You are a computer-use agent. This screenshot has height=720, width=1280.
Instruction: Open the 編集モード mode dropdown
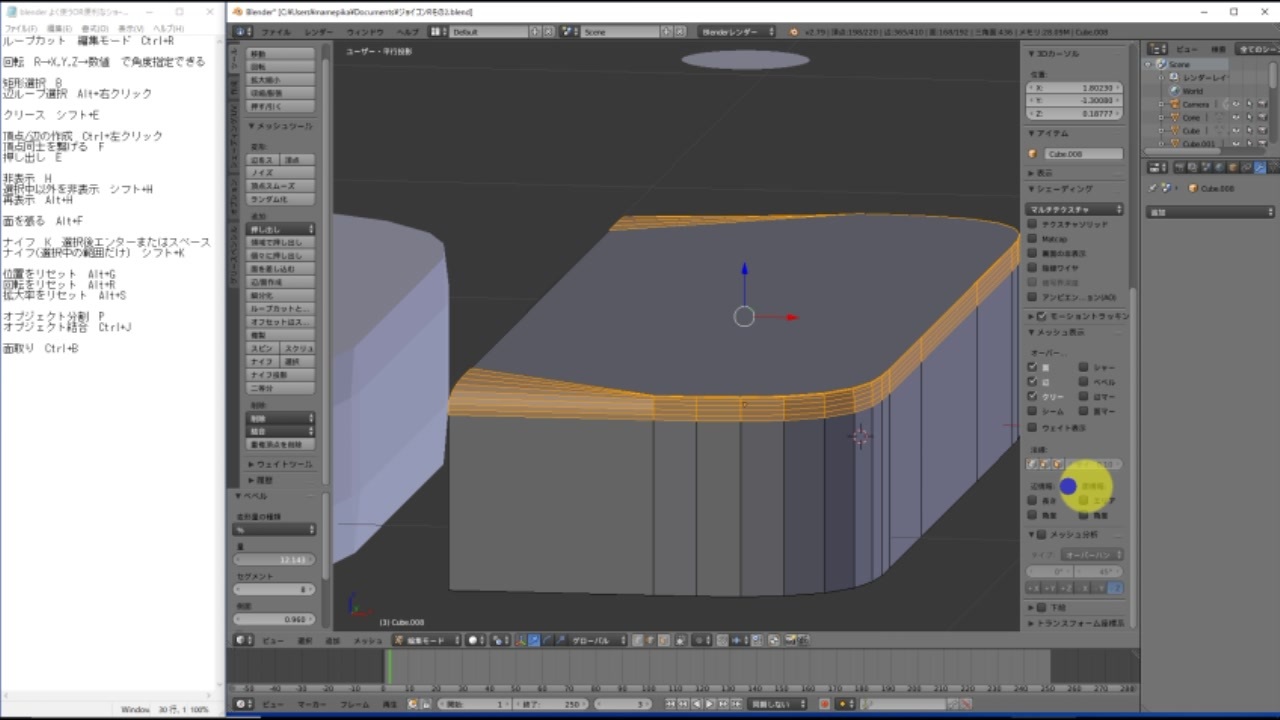click(428, 640)
